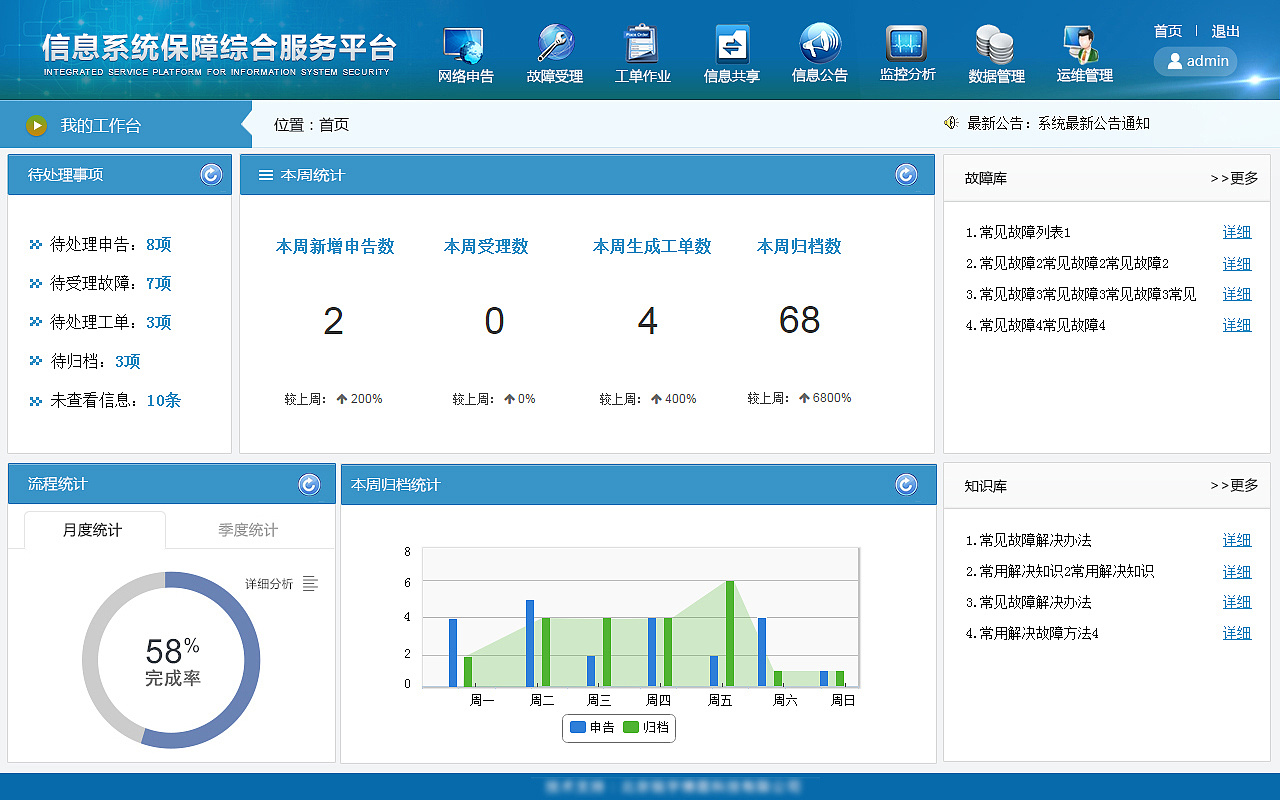Viewport: 1280px width, 800px height.
Task: Click the admin account button
Action: pos(1196,61)
